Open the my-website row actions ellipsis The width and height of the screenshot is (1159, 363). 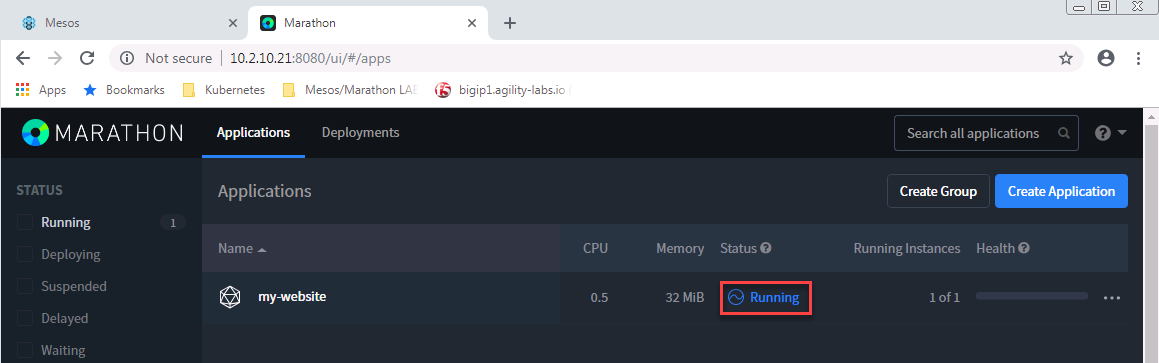coord(1112,297)
